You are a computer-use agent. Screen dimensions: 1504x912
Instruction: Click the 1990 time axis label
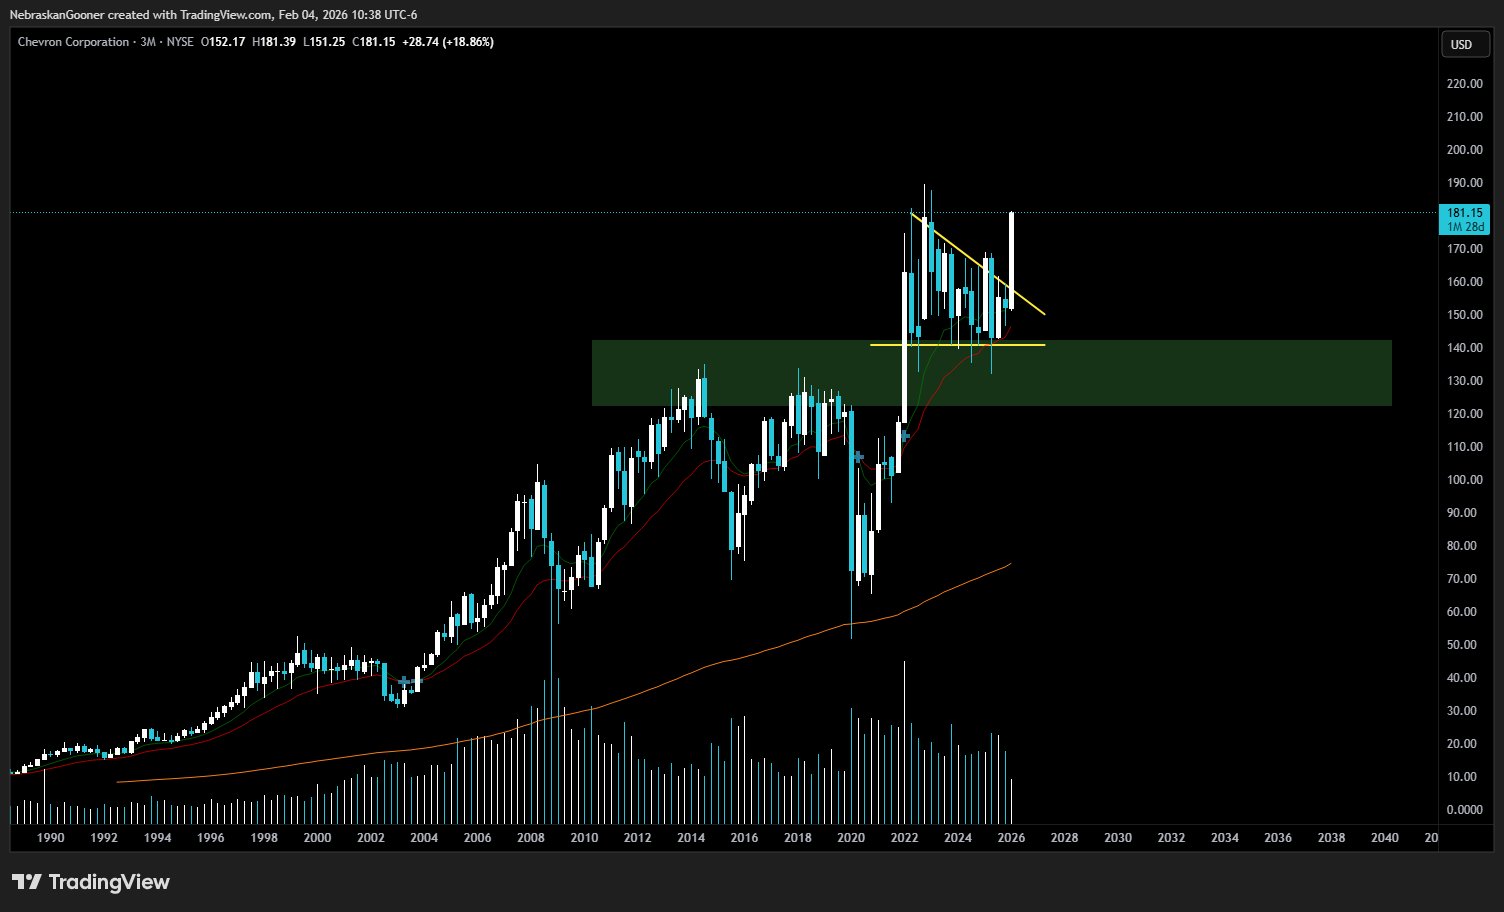51,838
